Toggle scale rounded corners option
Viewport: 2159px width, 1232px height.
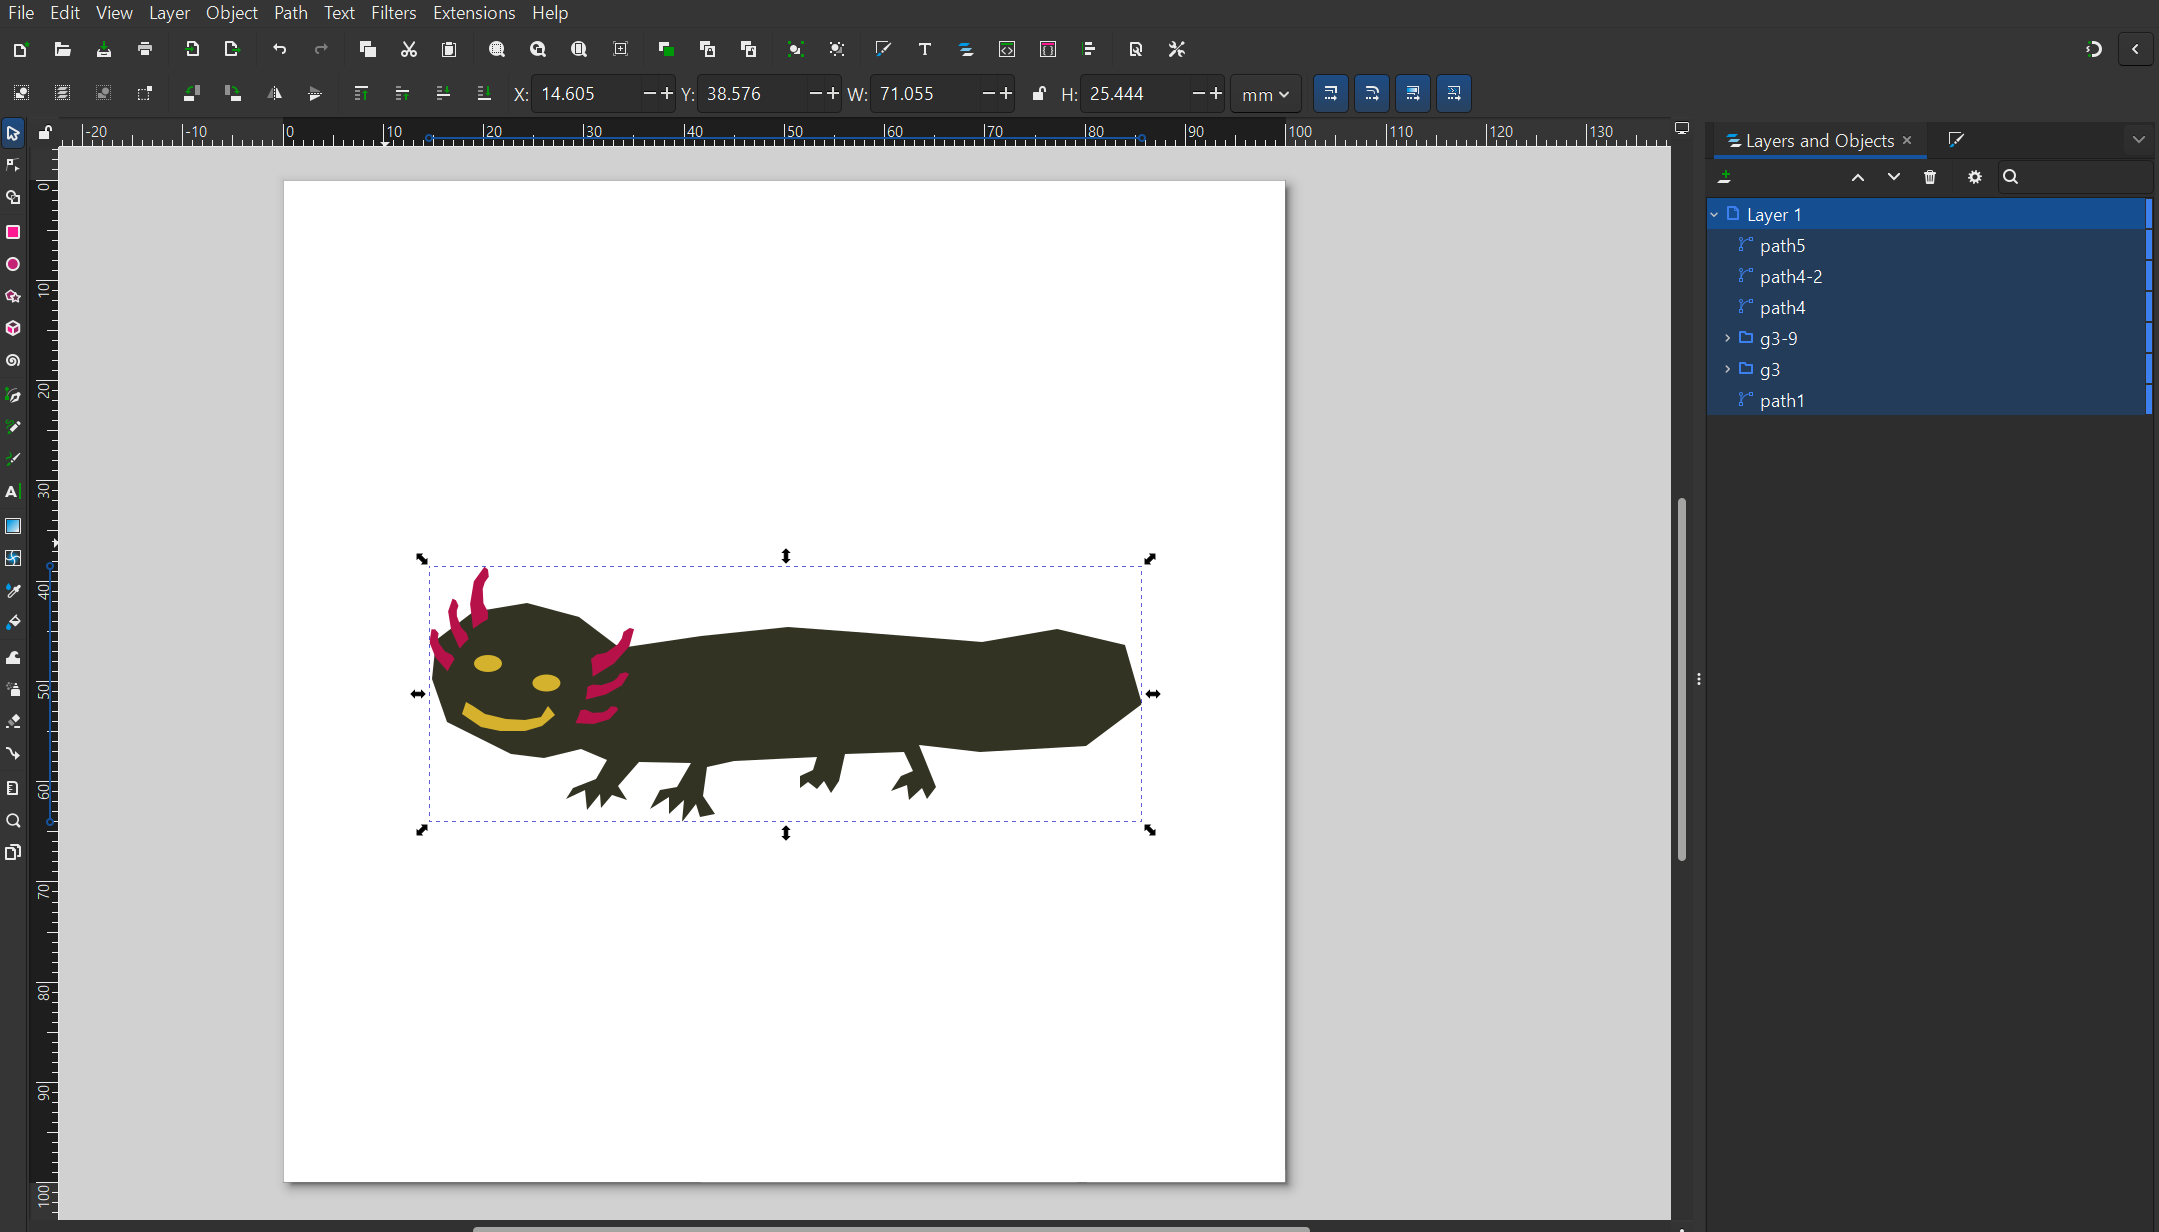pyautogui.click(x=1372, y=93)
